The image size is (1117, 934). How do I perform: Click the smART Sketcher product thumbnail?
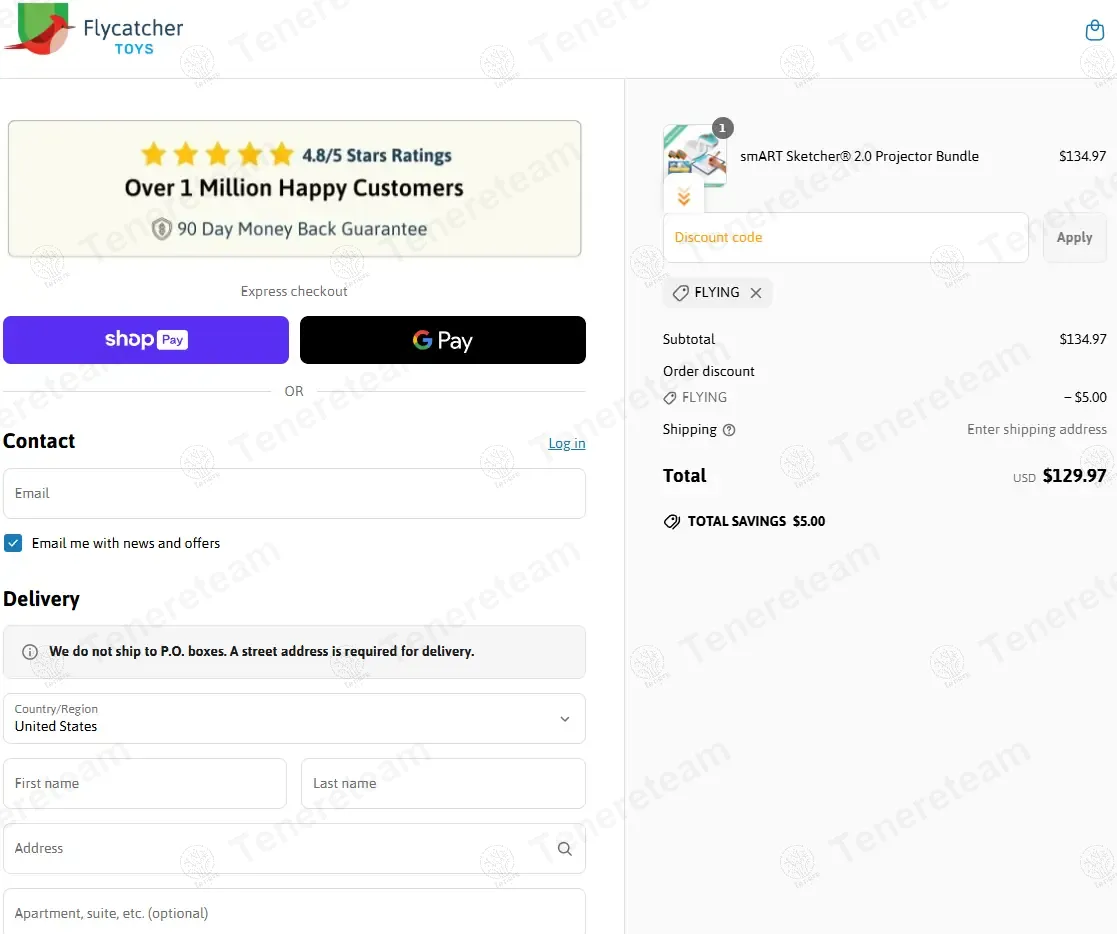tap(695, 156)
